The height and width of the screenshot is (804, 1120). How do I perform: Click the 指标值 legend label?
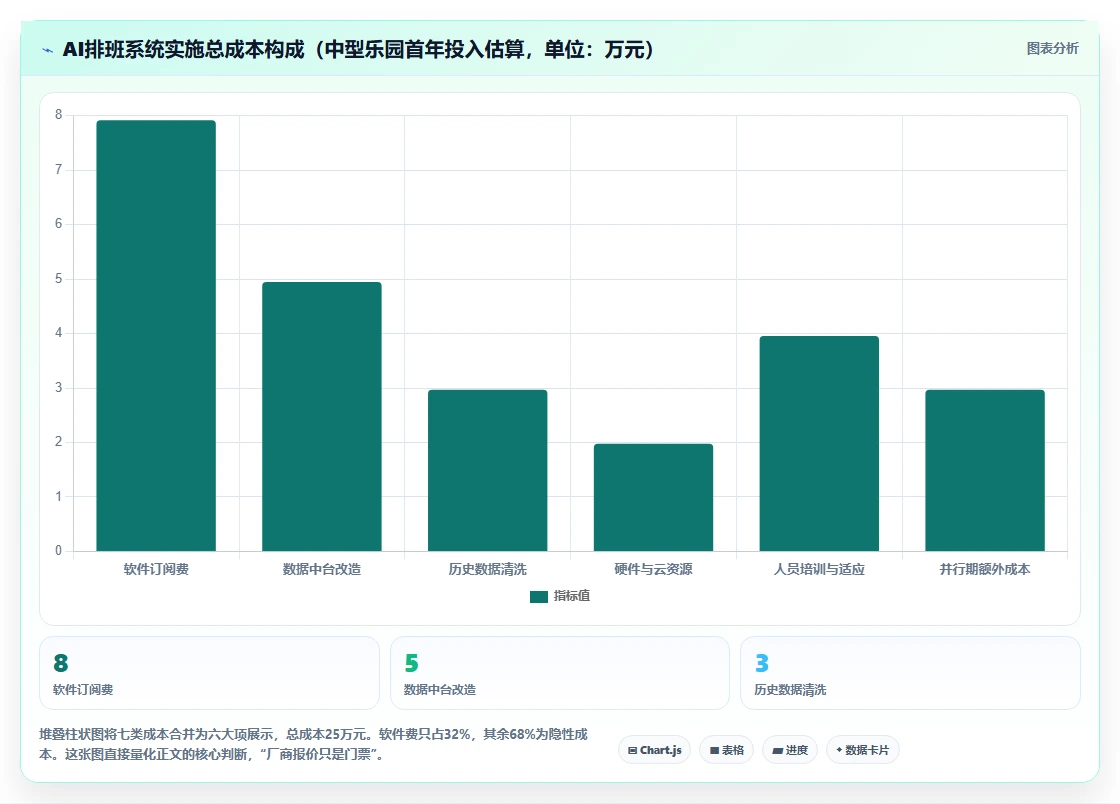(x=571, y=596)
